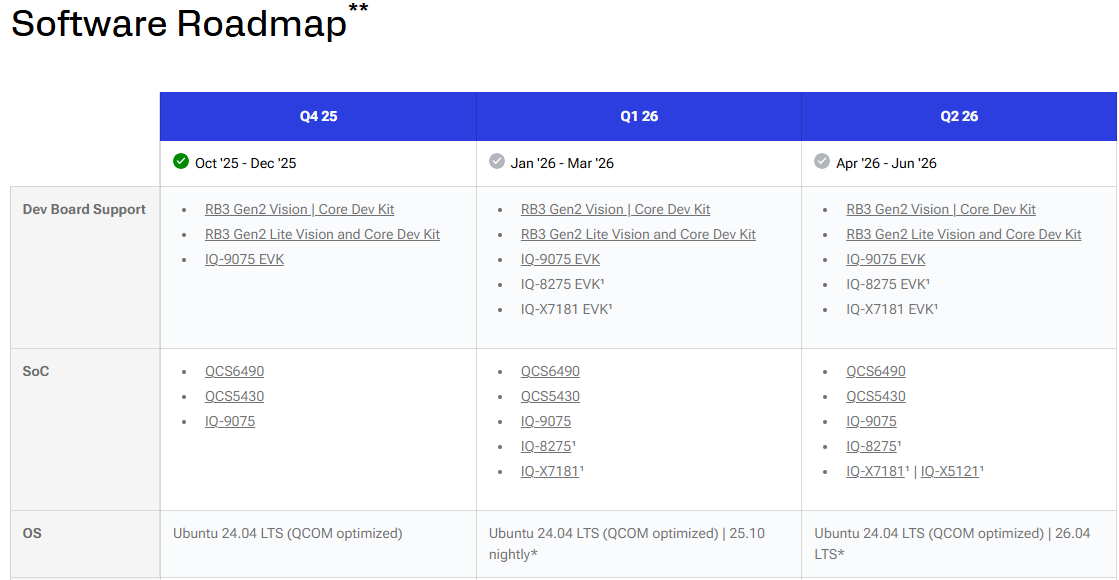This screenshot has width=1119, height=580.
Task: Click the Dev Board Support row label
Action: pos(84,209)
